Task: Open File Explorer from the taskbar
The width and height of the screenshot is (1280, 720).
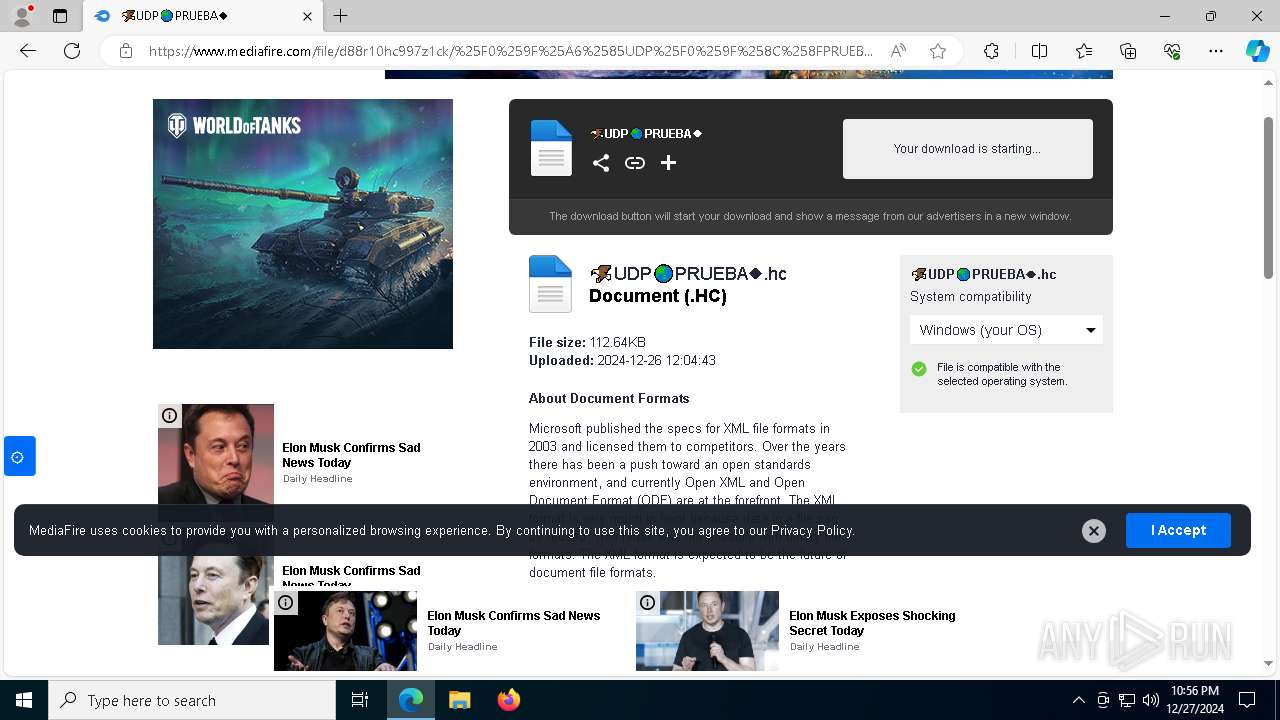Action: tap(459, 700)
